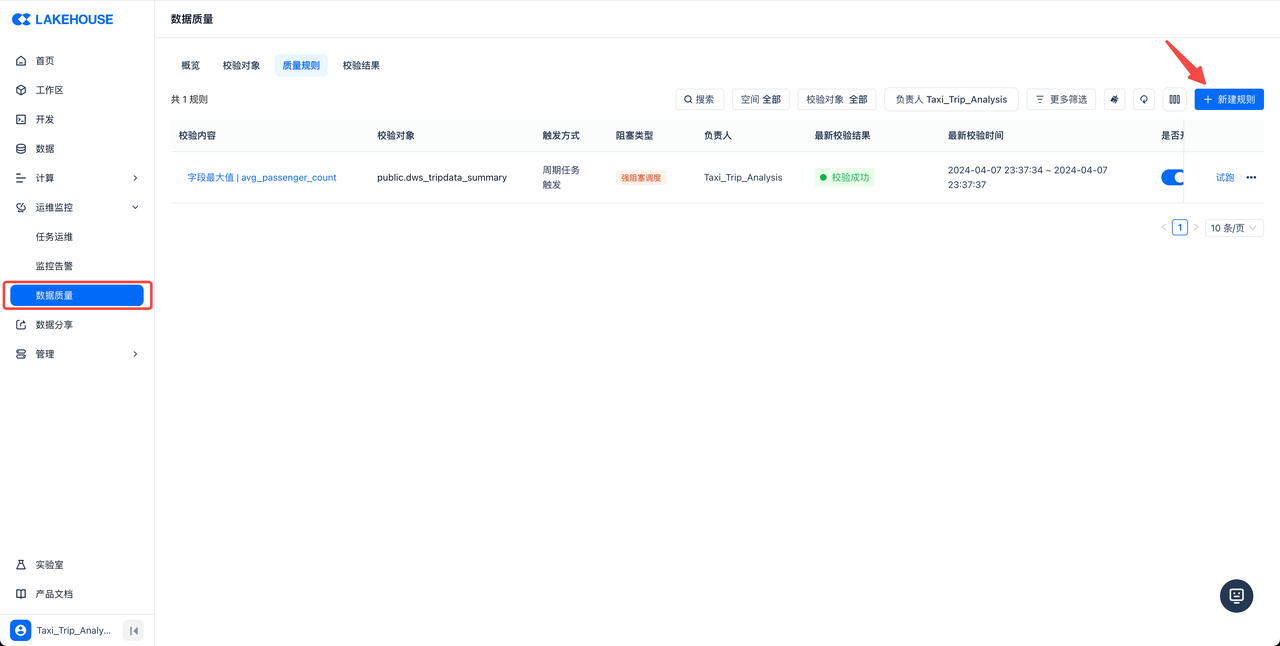Click the LAKEHOUSE logo
Viewport: 1280px width, 646px height.
coord(62,19)
